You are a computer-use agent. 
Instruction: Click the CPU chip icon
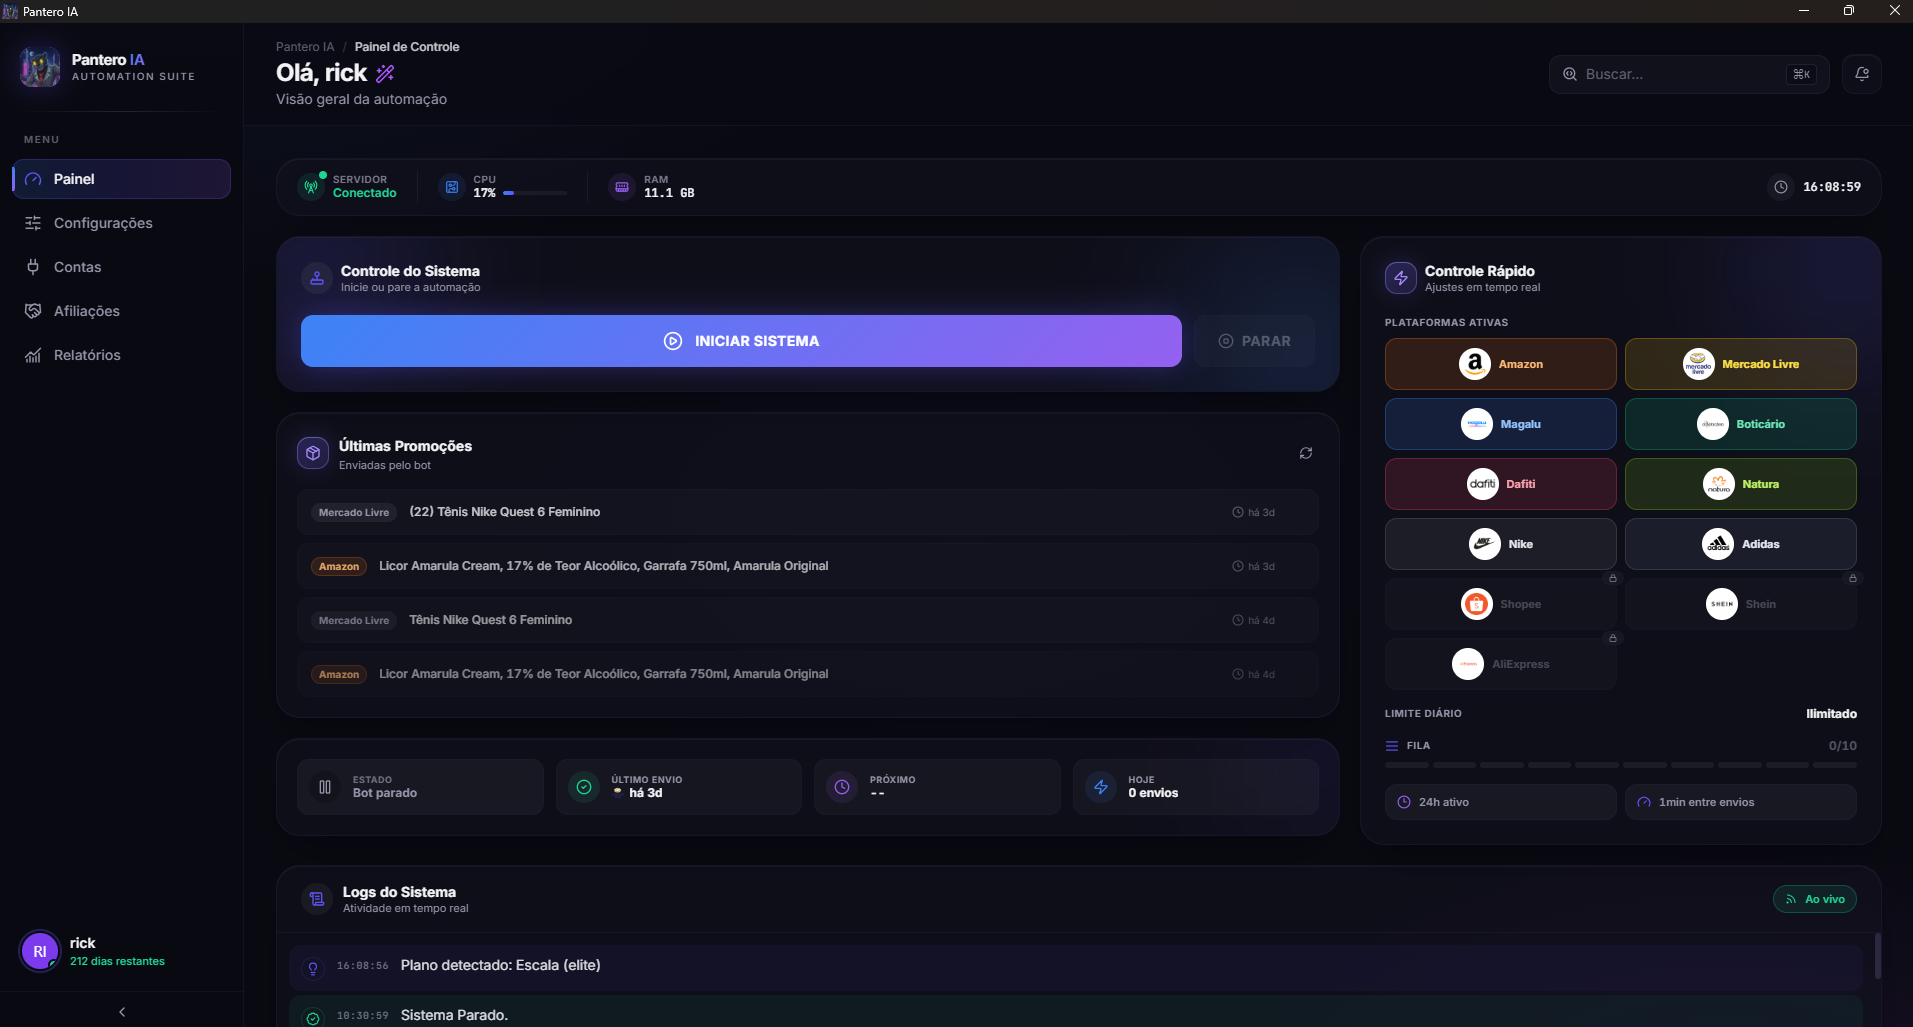pyautogui.click(x=452, y=187)
